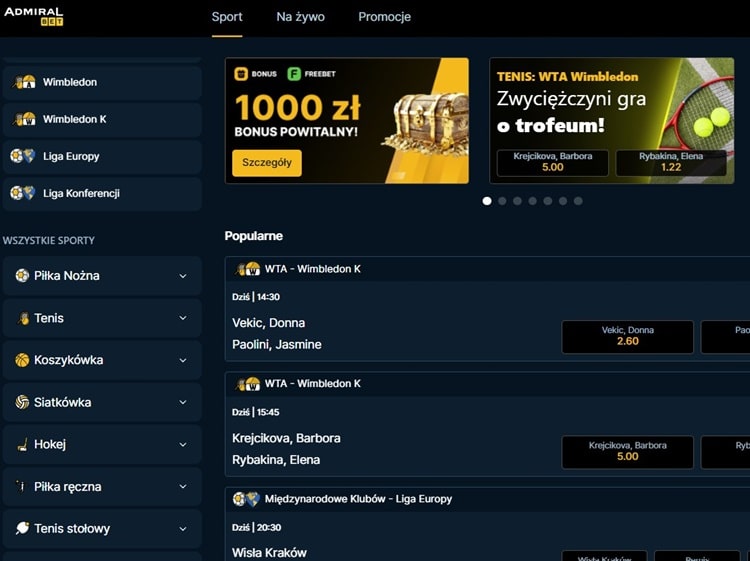Select the Piłka Nożna soccer ball icon
Screen dimensions: 750x561
click(x=22, y=275)
